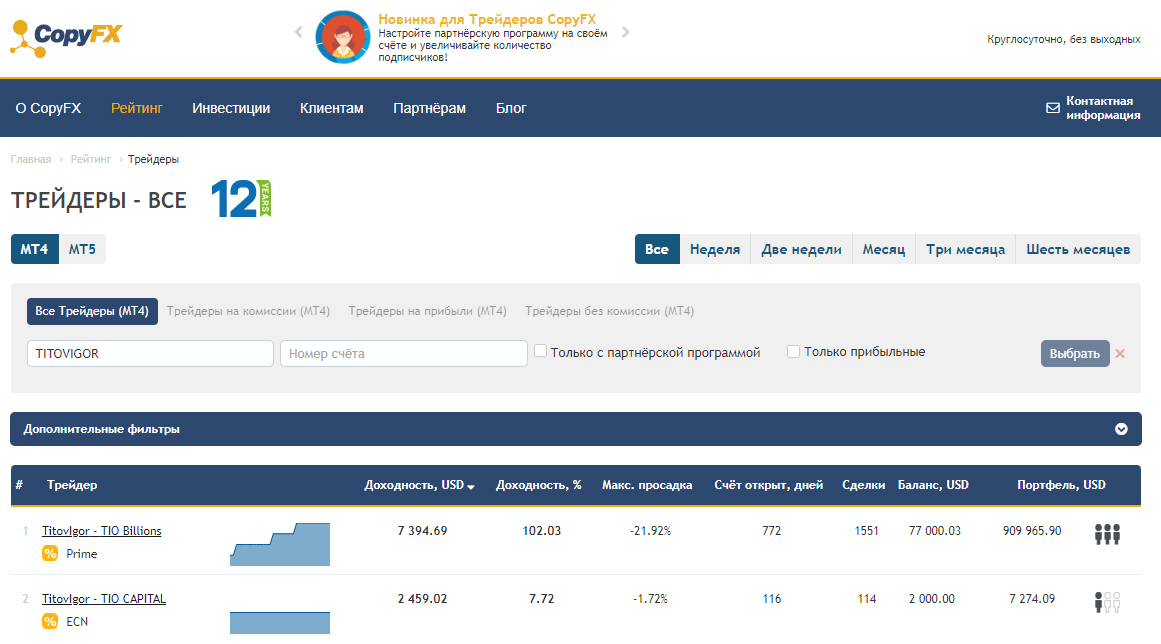Viewport: 1161px width, 644px height.
Task: Enable 'Только с партнёрской программой' checkbox
Action: tap(541, 351)
